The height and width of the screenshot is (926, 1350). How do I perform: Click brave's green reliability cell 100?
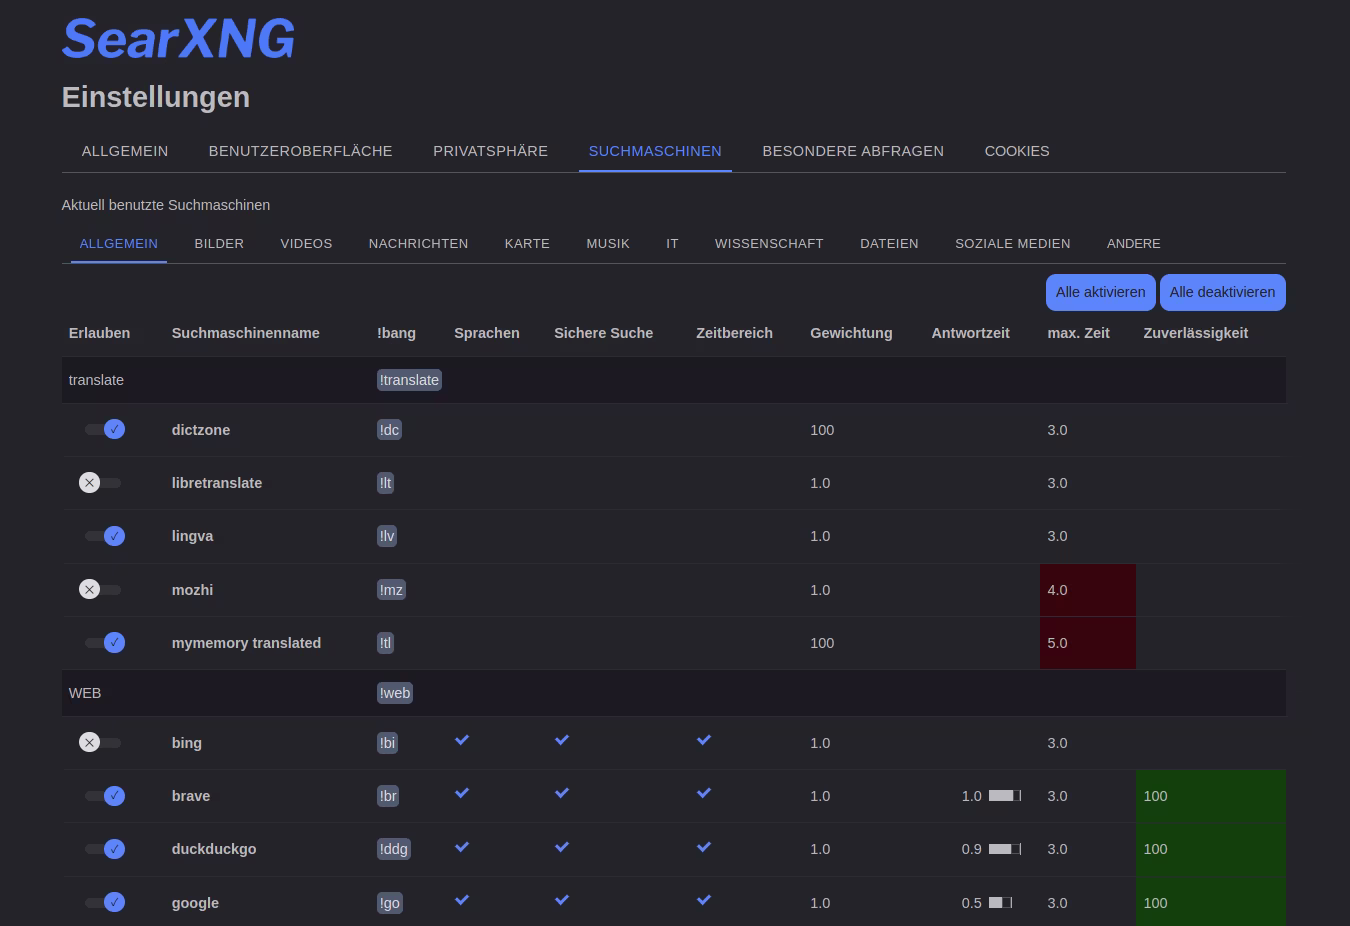1211,796
